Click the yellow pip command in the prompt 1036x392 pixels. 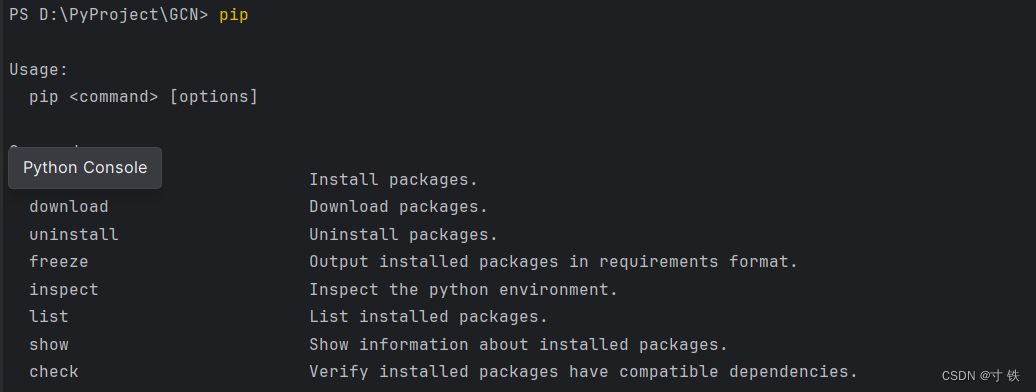(234, 15)
